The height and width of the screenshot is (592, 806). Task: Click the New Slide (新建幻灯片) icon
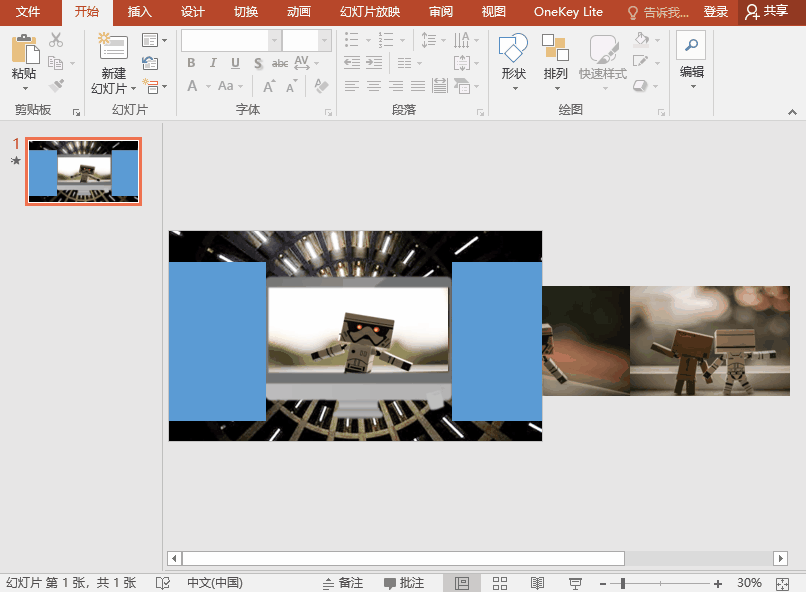(x=113, y=49)
